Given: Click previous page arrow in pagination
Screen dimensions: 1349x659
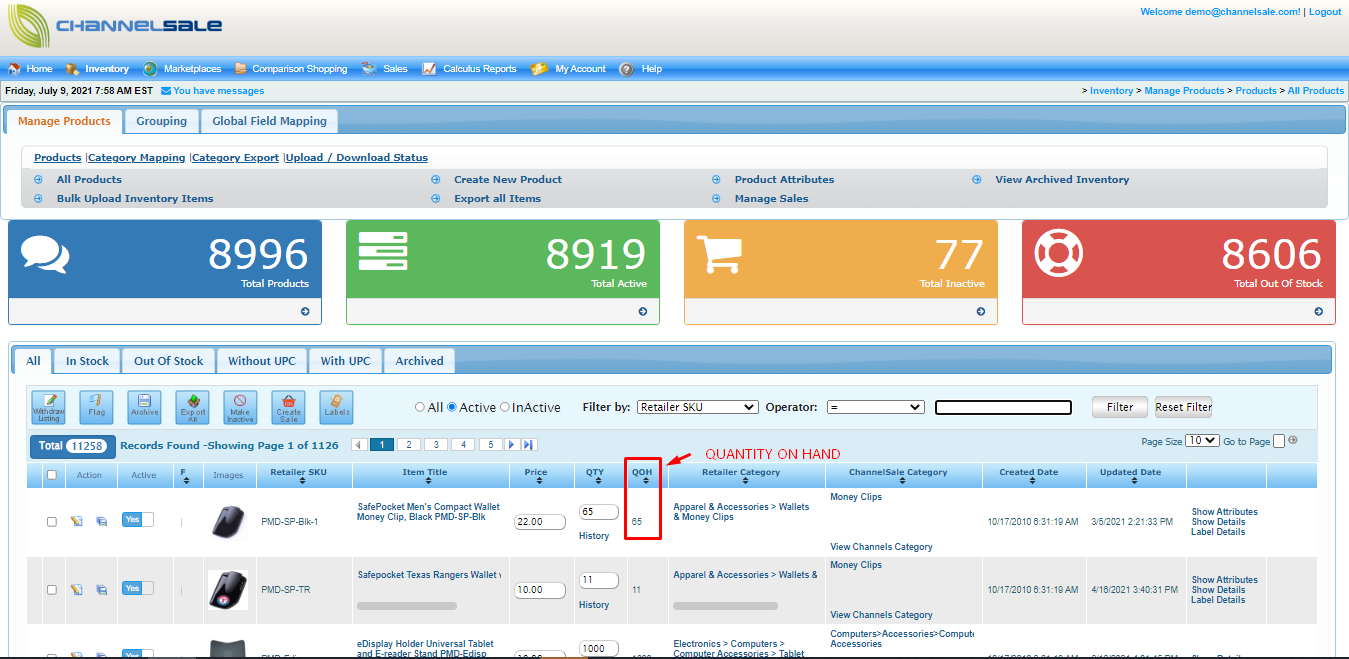Looking at the screenshot, I should (x=360, y=445).
